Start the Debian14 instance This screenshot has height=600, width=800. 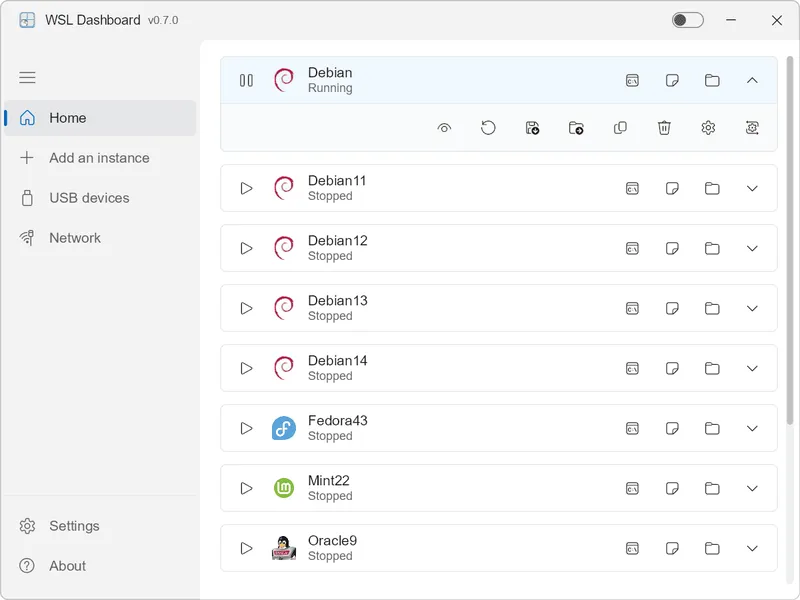coord(246,368)
